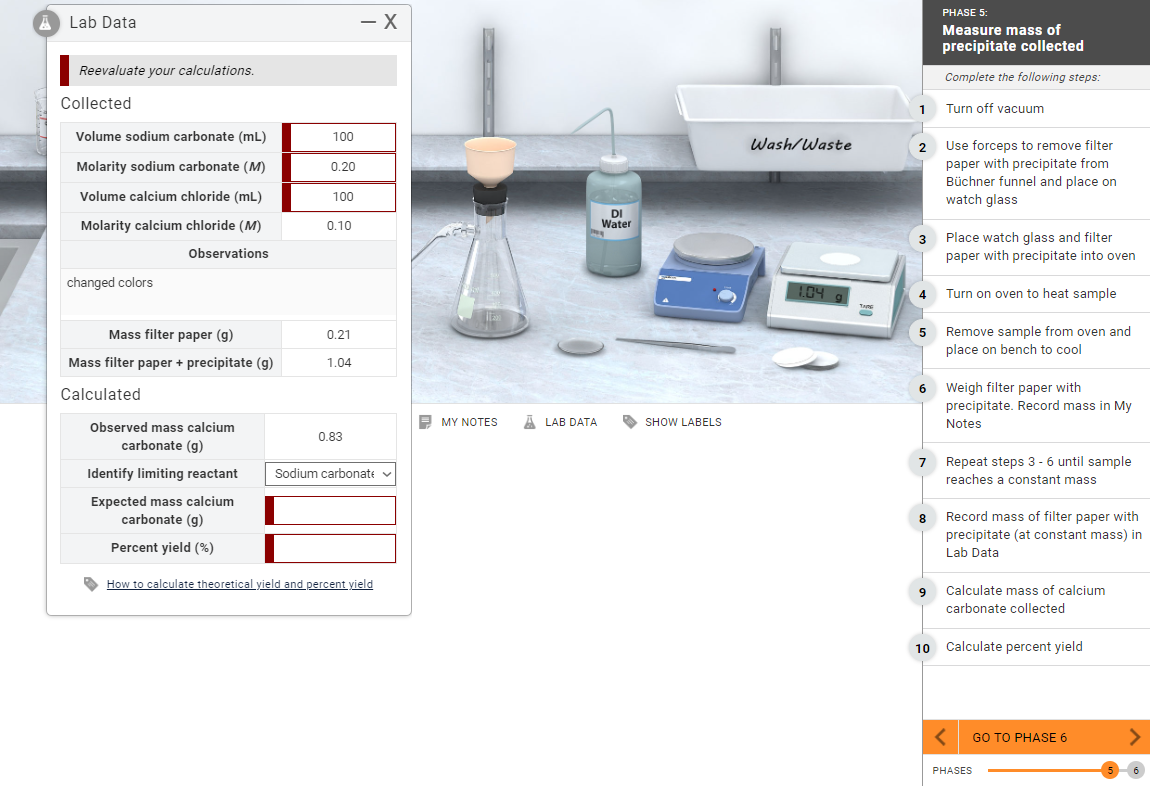Open Identify limiting reactant dropdown
Screen dimensions: 1150x804
[331, 474]
